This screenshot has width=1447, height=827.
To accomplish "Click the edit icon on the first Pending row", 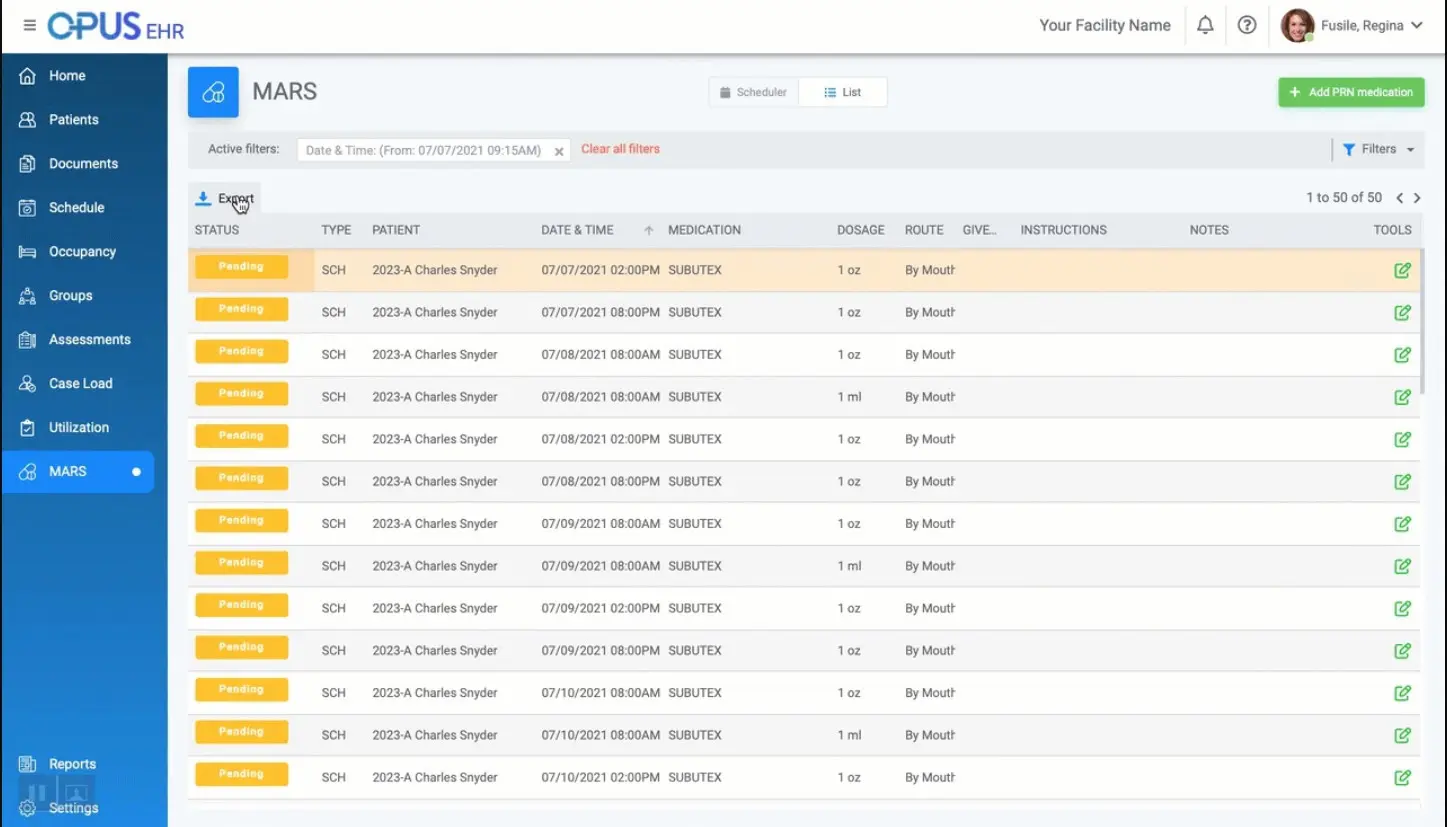I will pyautogui.click(x=1401, y=269).
